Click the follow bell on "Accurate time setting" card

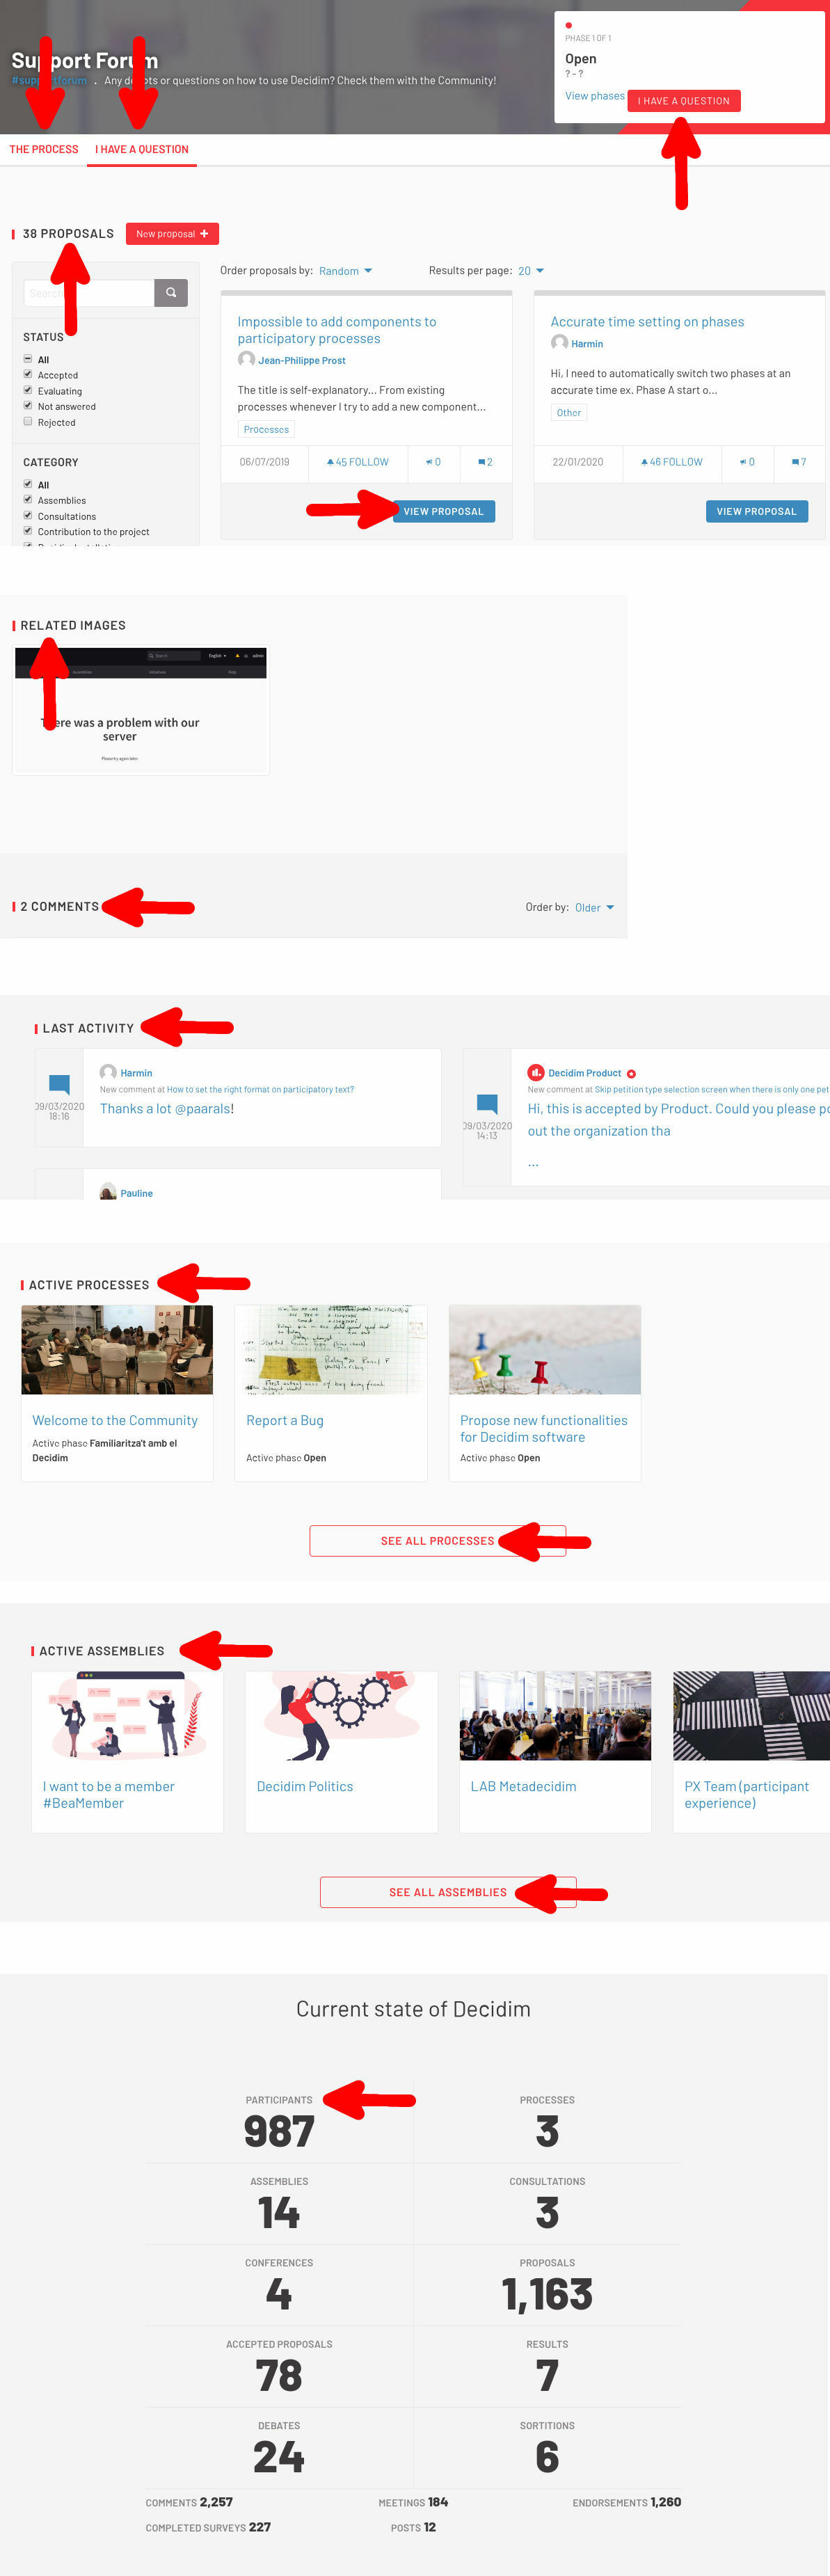644,462
